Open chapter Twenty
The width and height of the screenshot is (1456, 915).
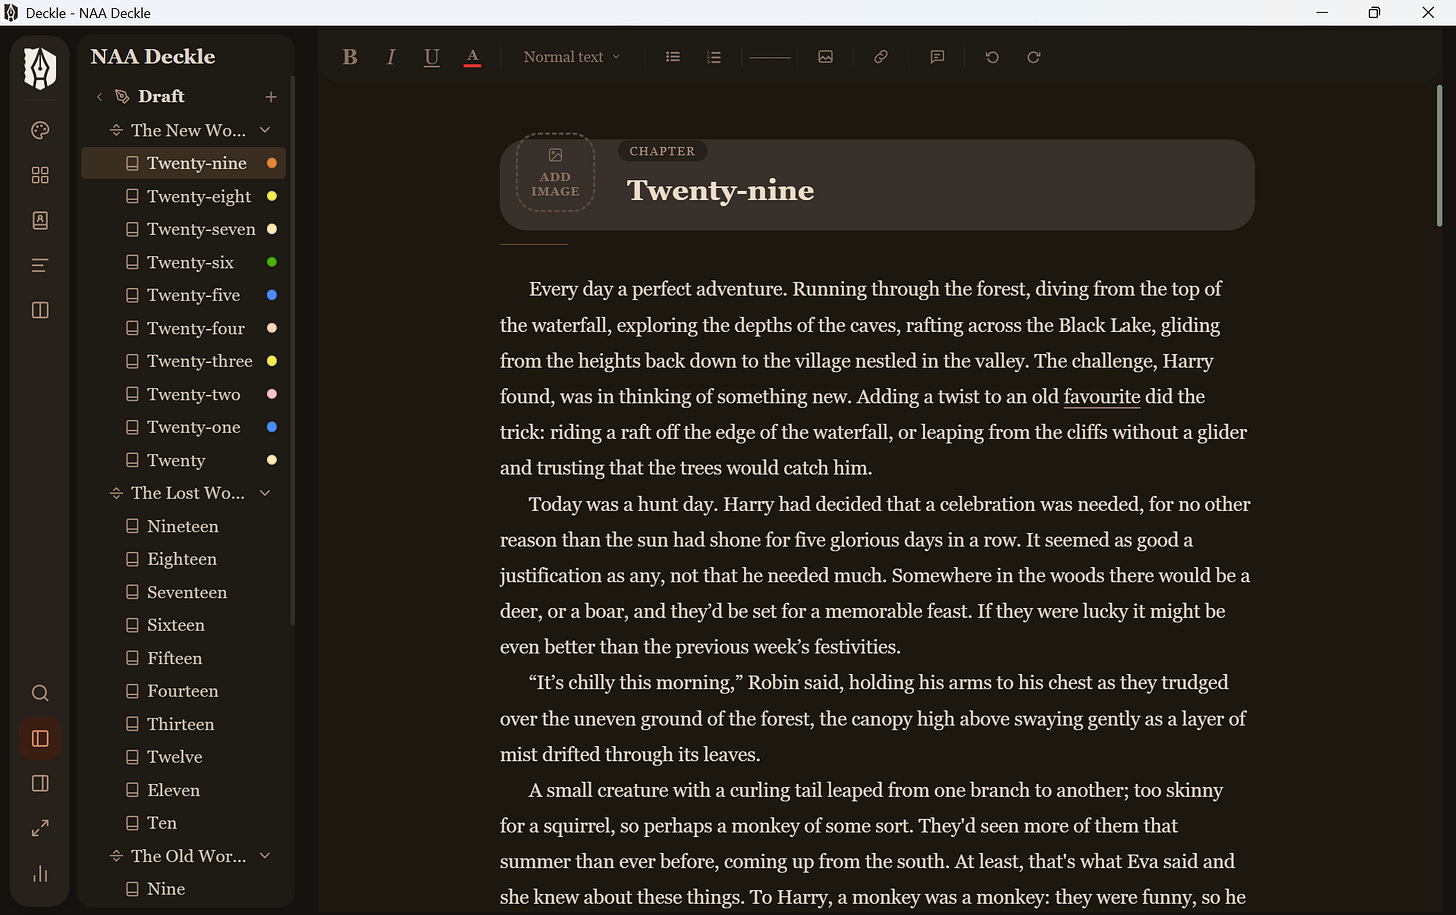(x=184, y=460)
